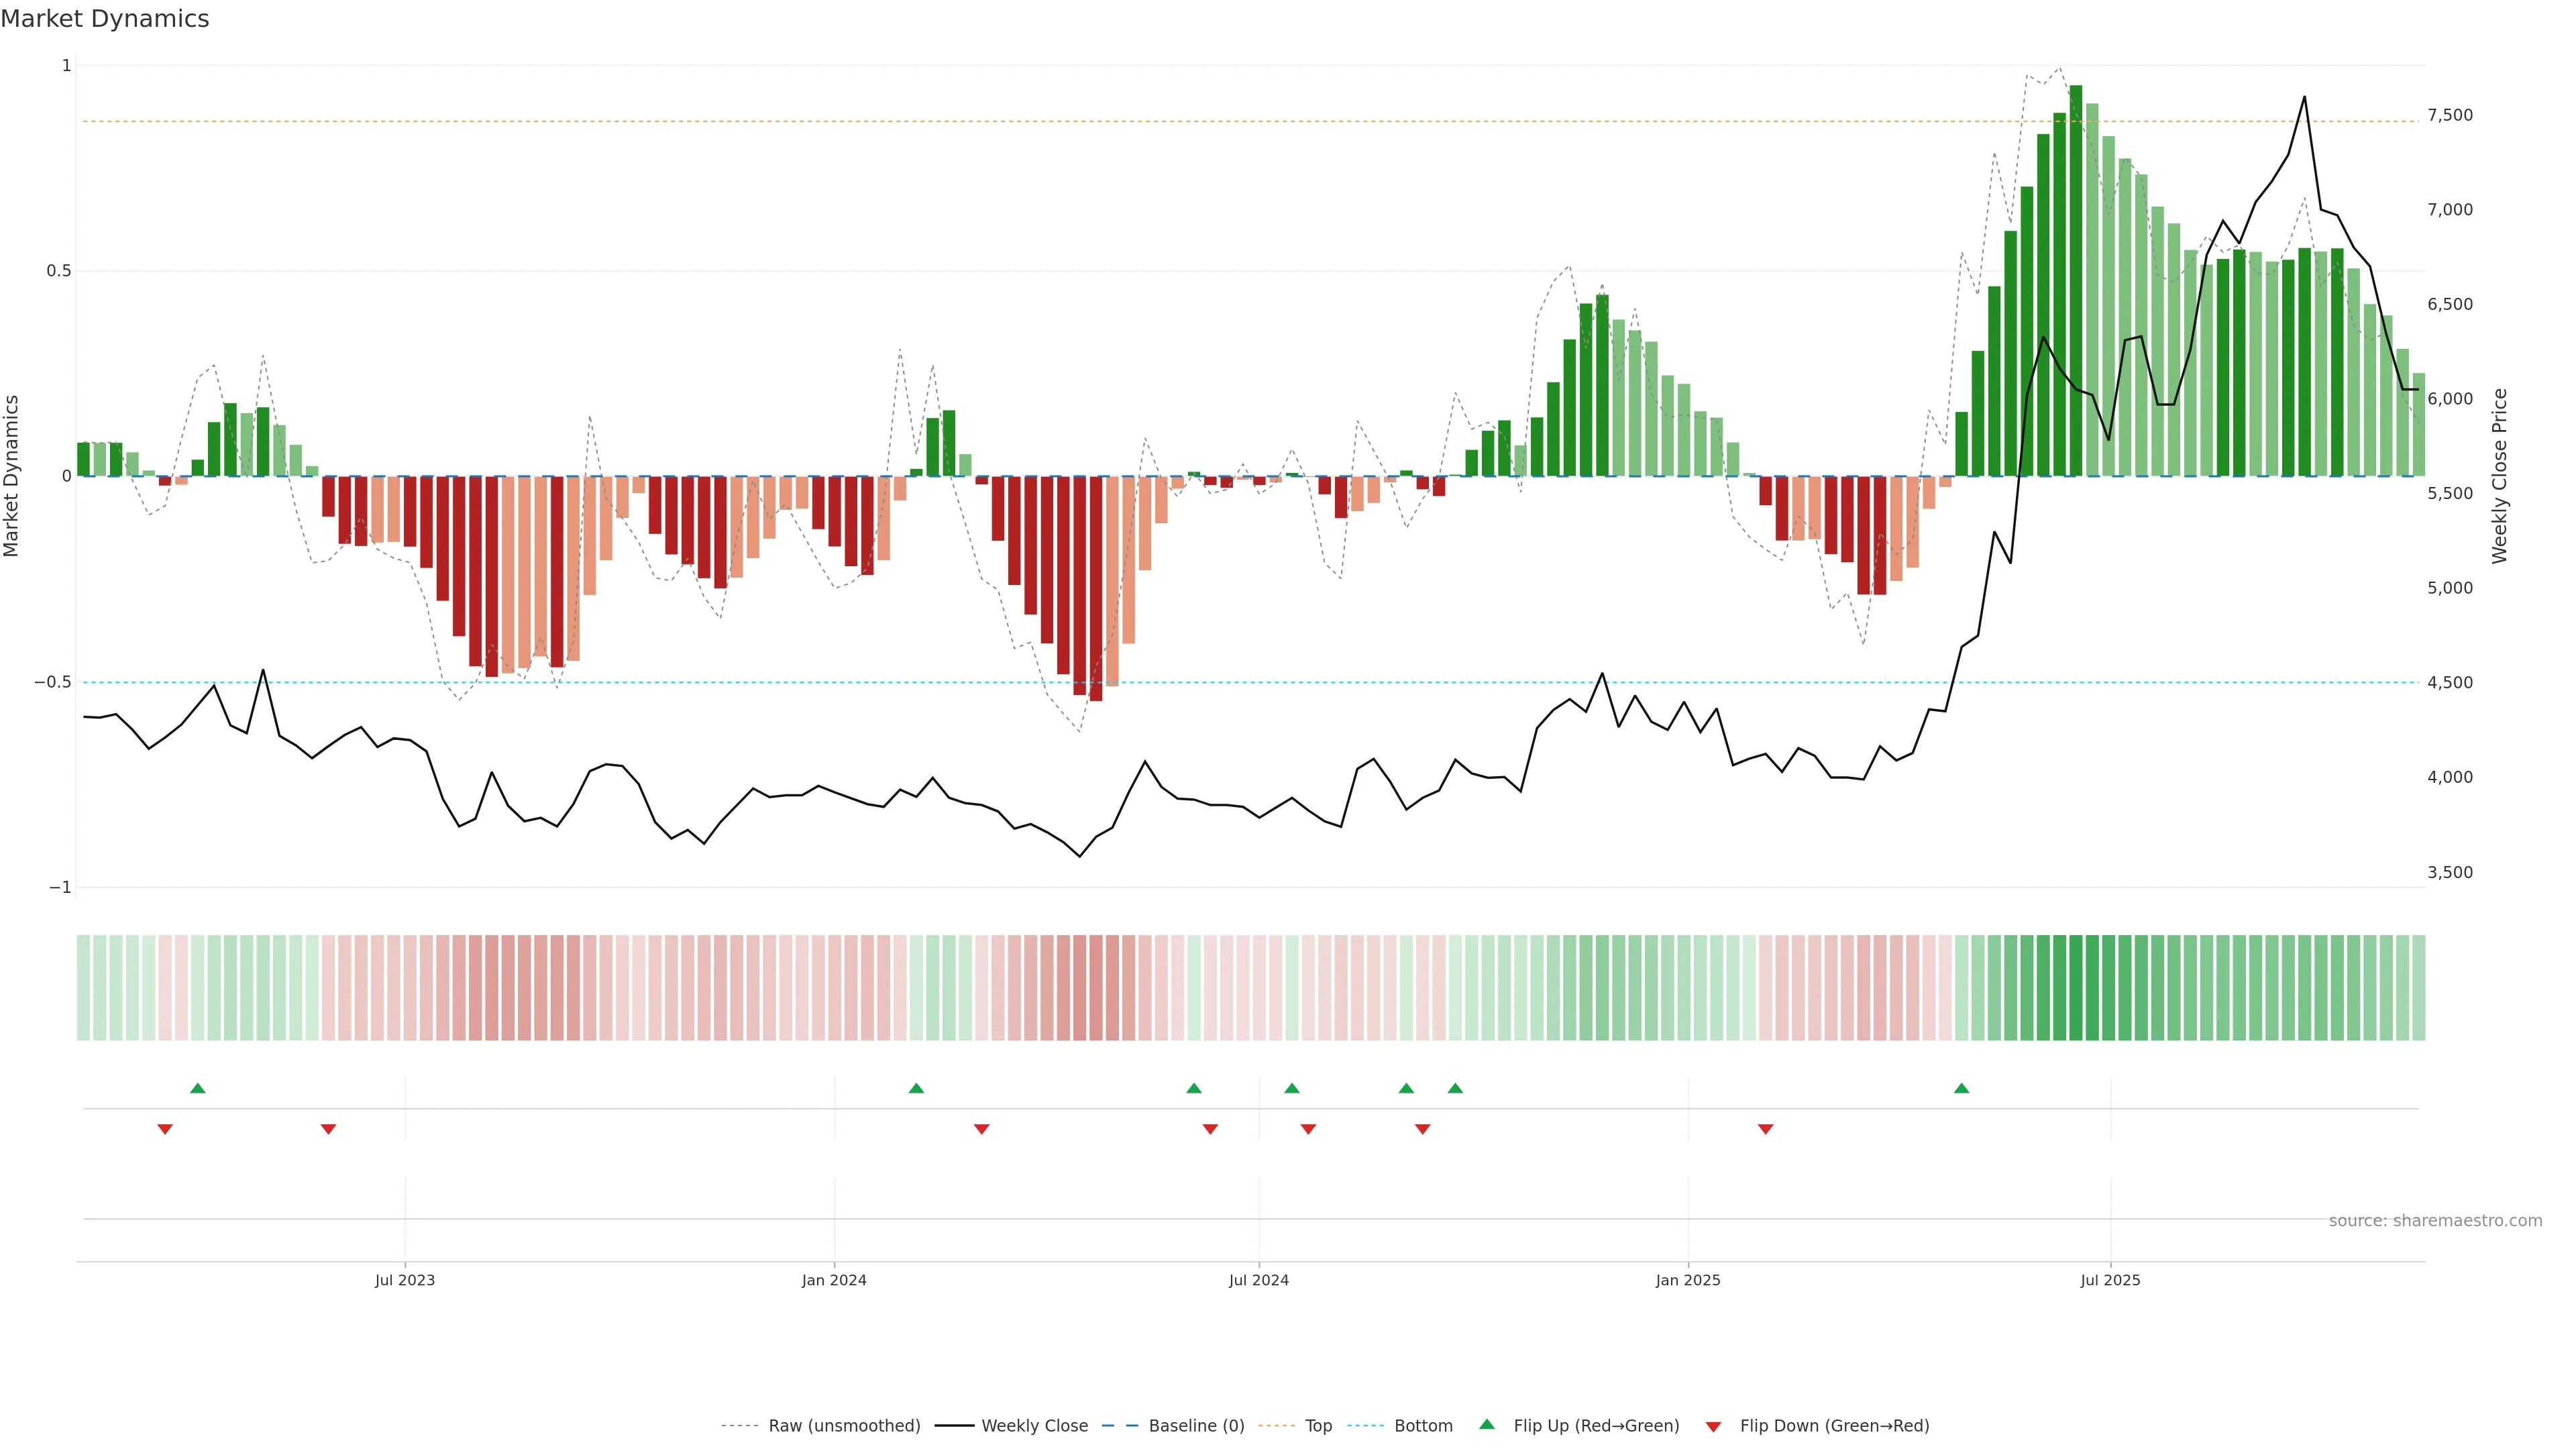Click the Jan 2025 x-axis label
Screen dimensions: 2576x1449
[x=1688, y=1280]
